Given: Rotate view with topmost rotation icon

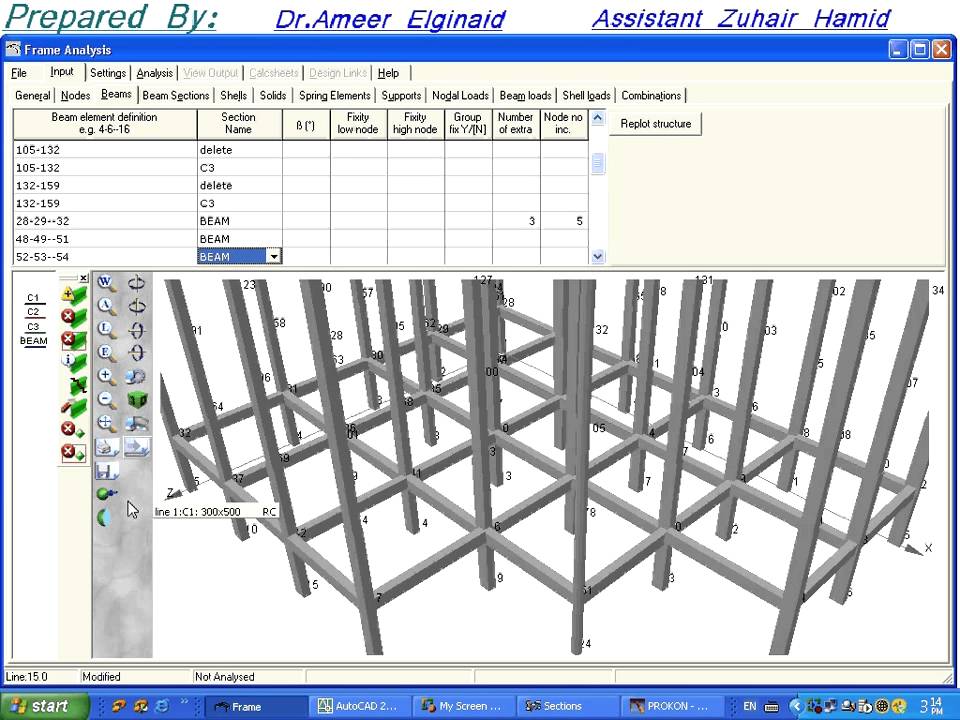Looking at the screenshot, I should coord(137,283).
